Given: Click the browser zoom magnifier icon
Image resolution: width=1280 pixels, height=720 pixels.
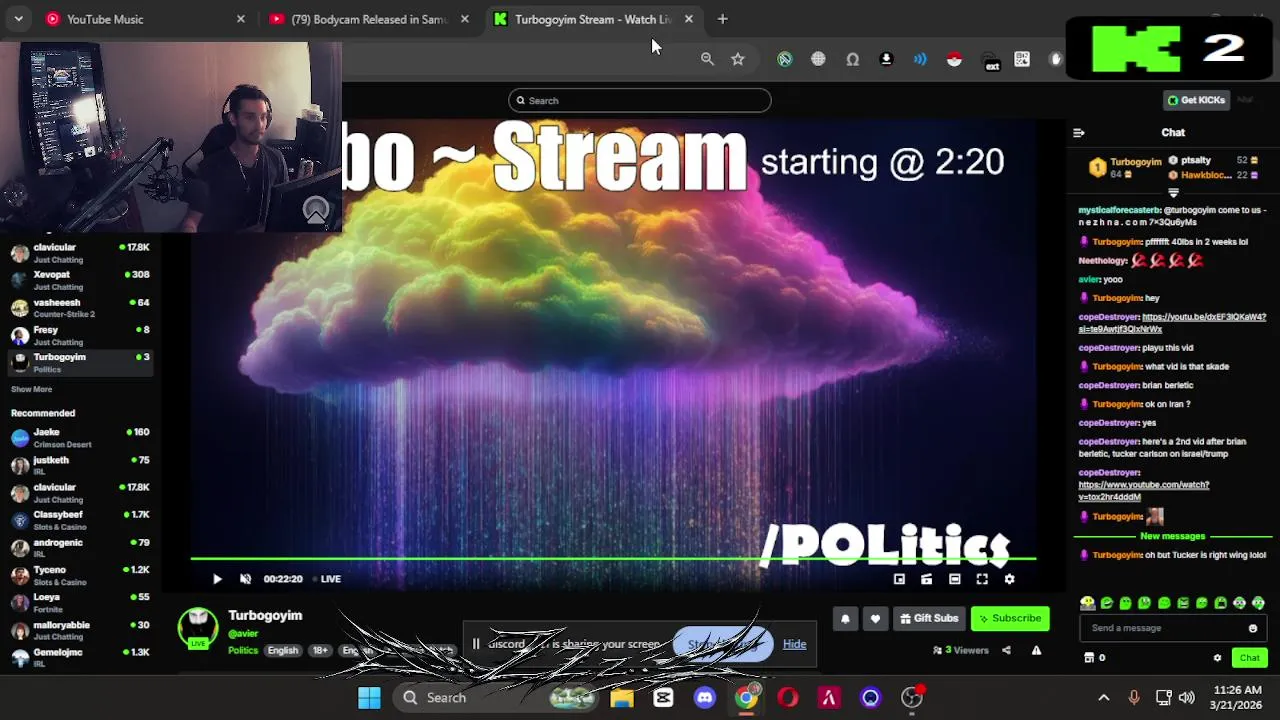Looking at the screenshot, I should coord(707,59).
